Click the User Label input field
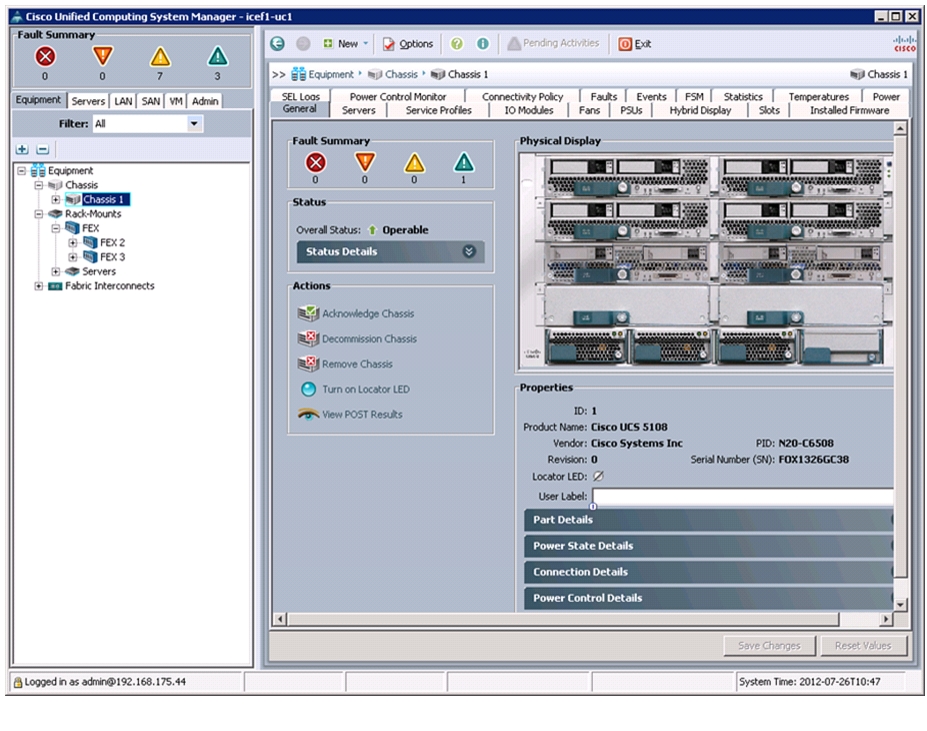The height and width of the screenshot is (731, 927). [743, 496]
